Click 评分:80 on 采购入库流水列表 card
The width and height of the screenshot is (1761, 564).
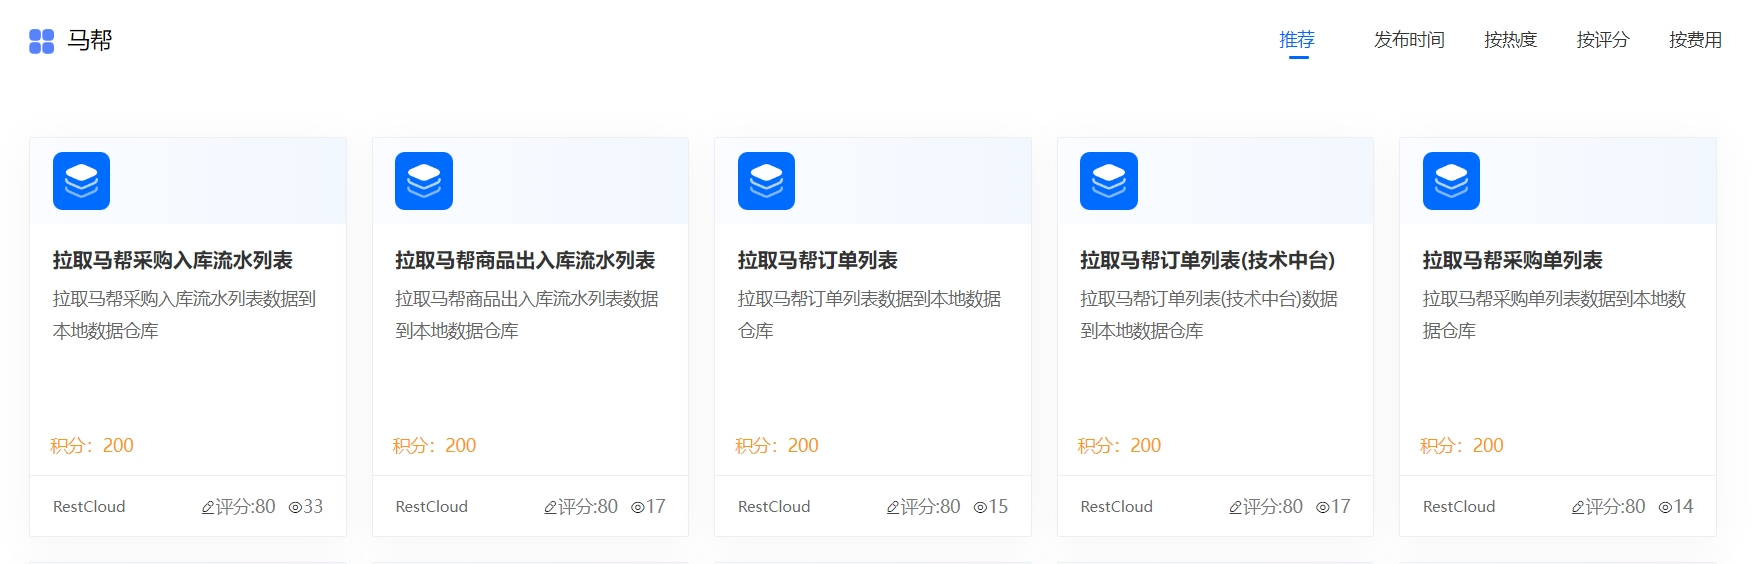point(245,507)
